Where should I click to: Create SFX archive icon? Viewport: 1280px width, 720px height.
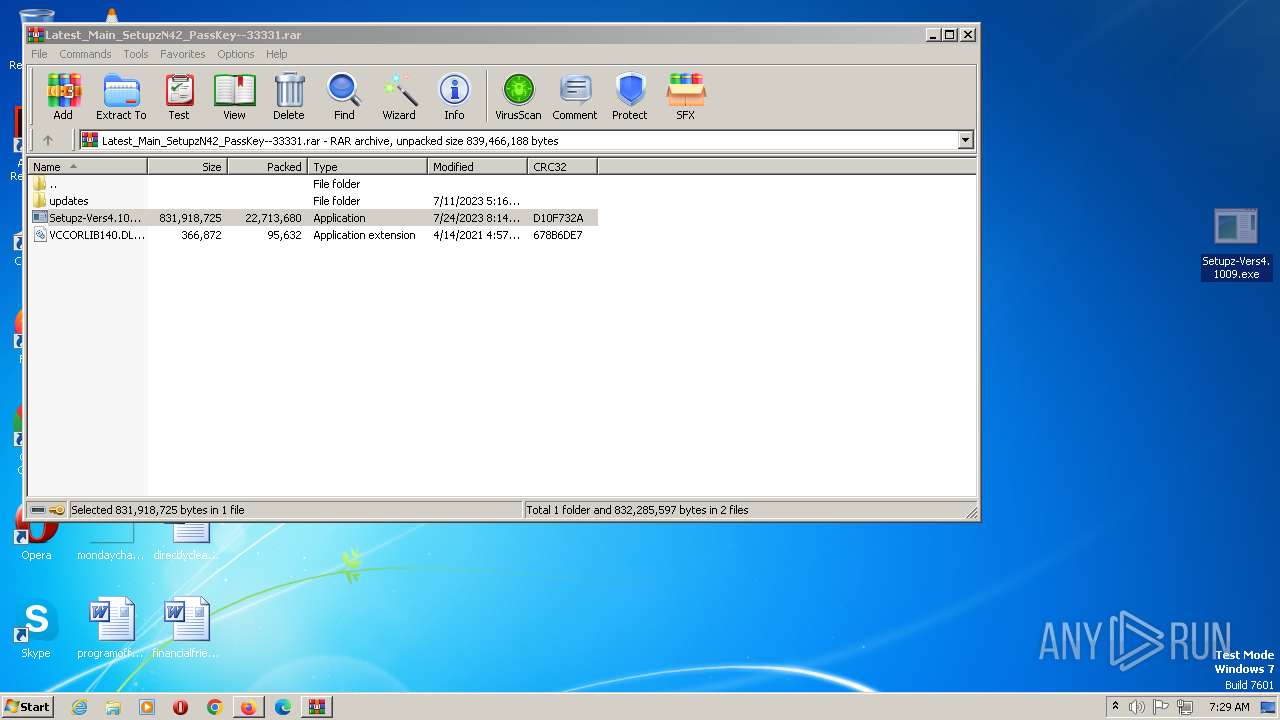[685, 97]
